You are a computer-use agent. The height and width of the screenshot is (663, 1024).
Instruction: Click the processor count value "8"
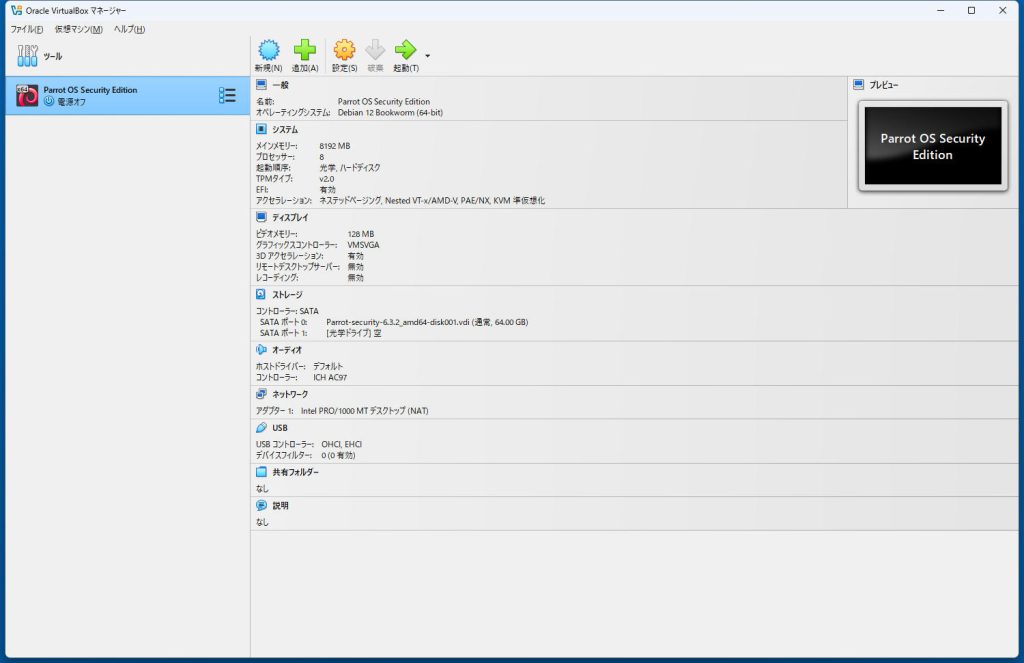321,157
